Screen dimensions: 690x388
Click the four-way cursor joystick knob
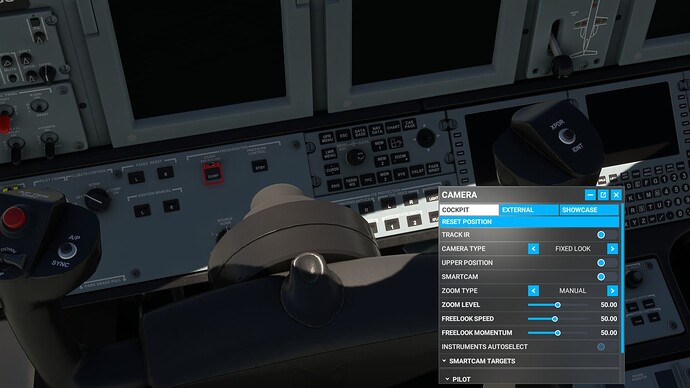pos(426,138)
